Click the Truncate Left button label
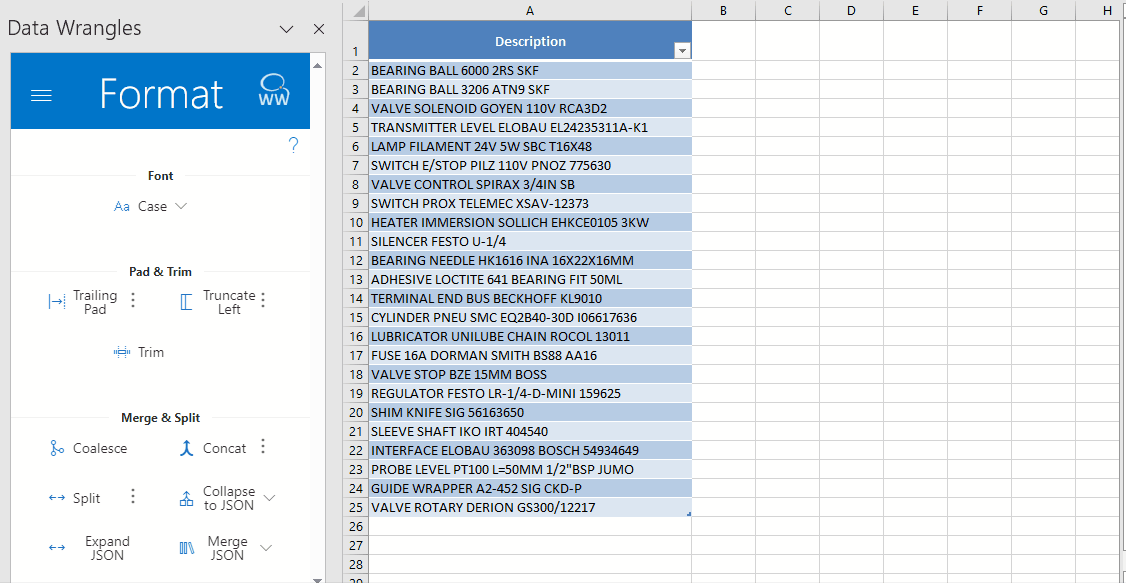 (229, 302)
